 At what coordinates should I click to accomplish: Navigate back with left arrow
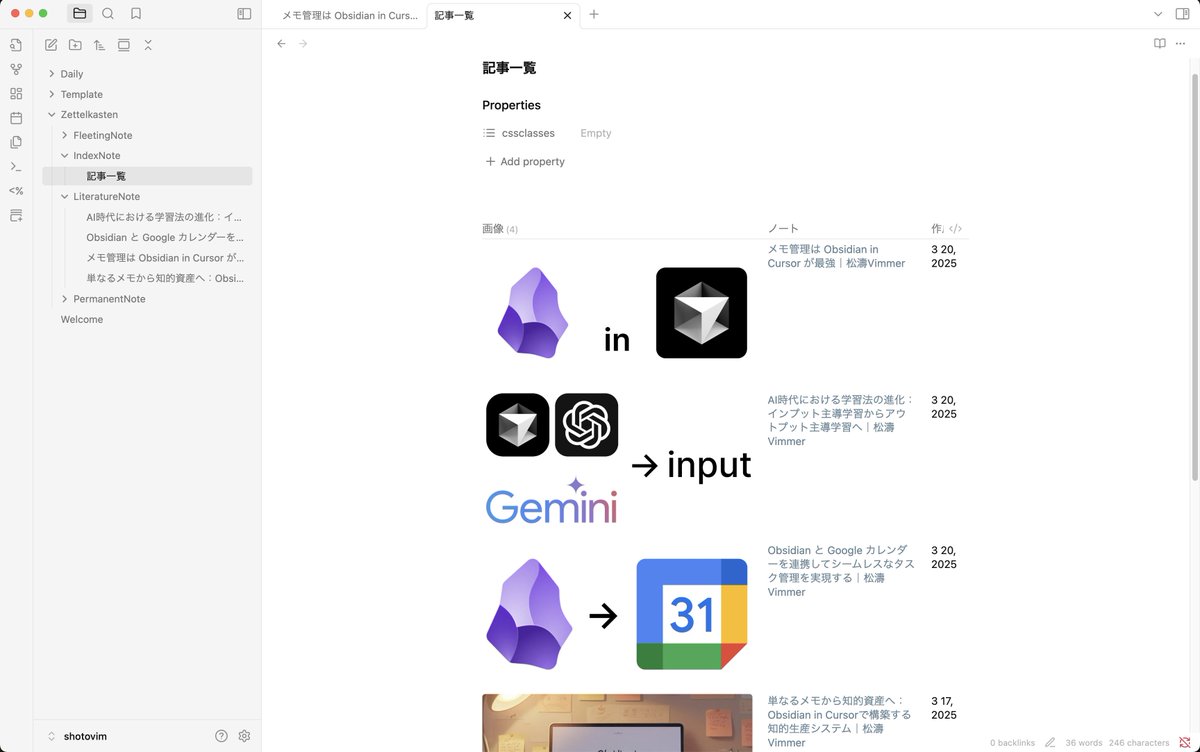tap(281, 44)
